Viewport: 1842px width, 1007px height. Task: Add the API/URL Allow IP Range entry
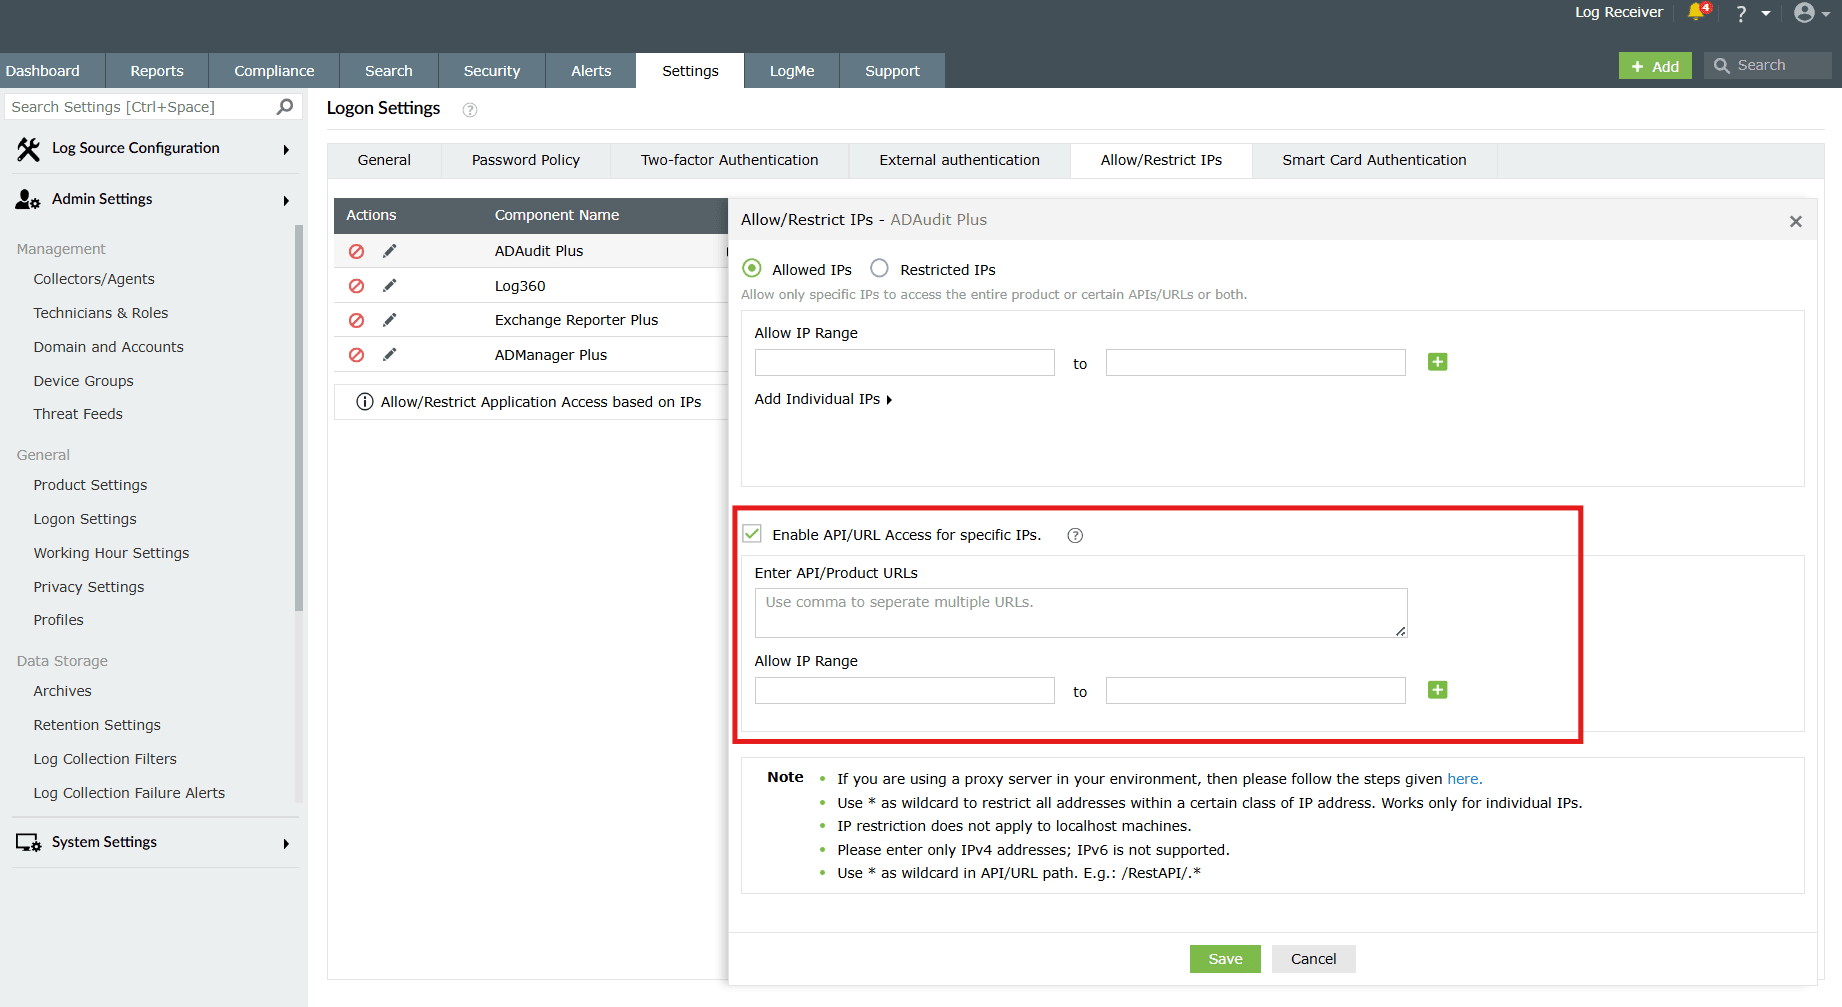(1437, 690)
